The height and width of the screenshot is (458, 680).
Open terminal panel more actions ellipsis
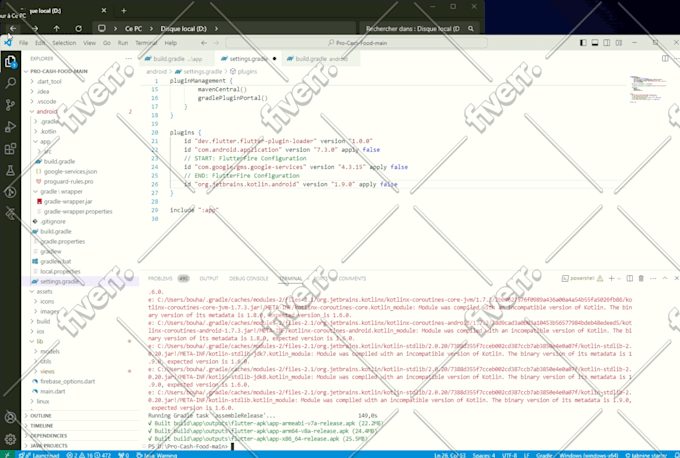click(653, 278)
